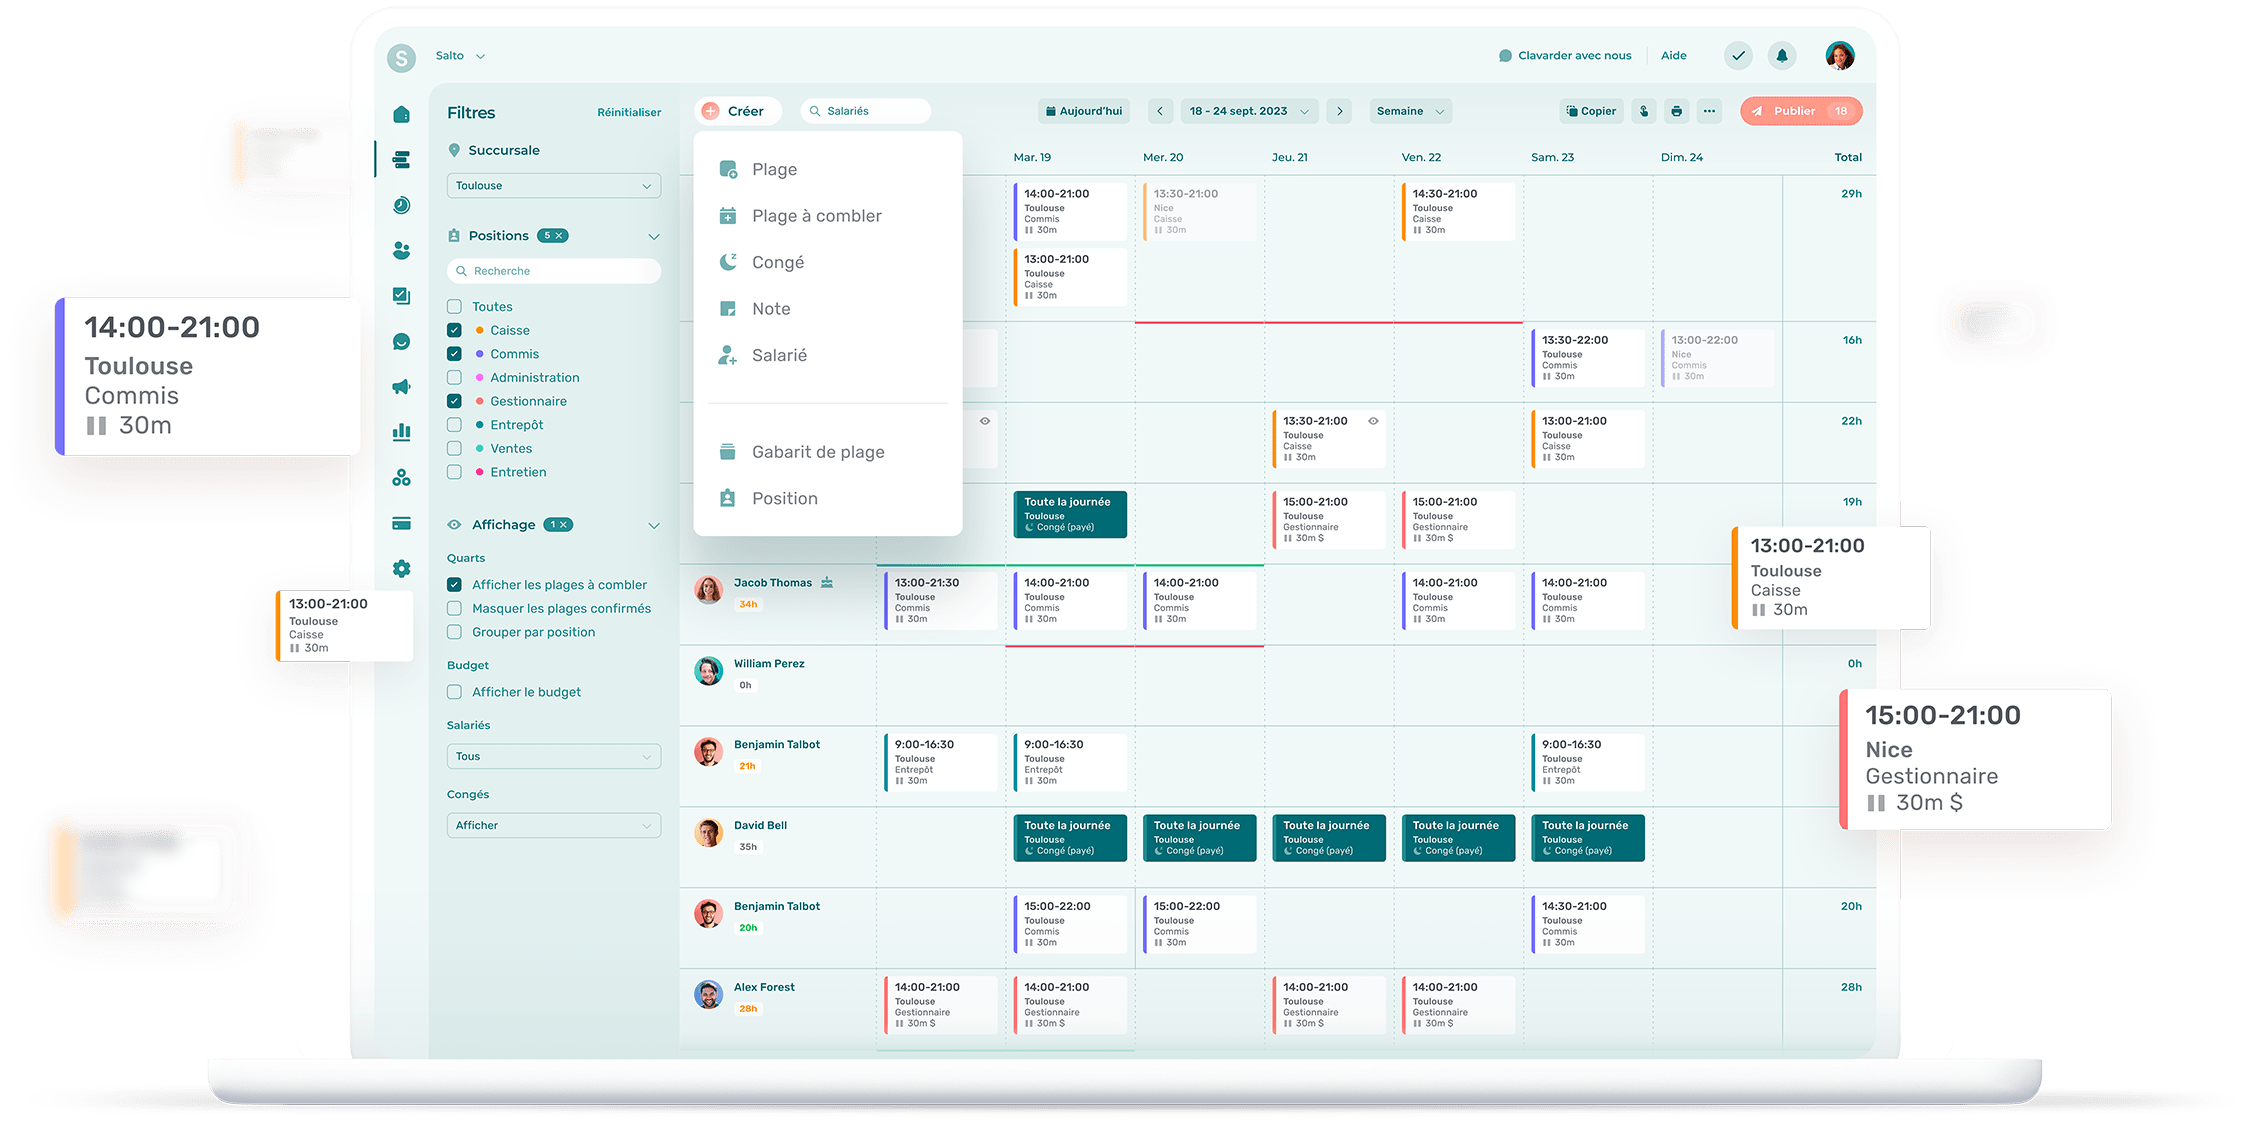2250x1125 pixels.
Task: Click the Créer button to open creation menu
Action: click(x=740, y=112)
